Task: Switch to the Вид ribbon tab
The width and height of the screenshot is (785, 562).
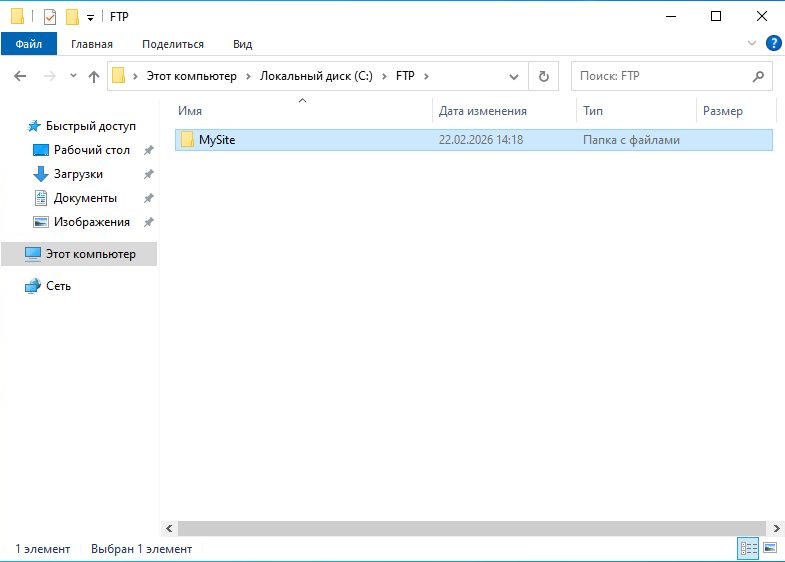Action: click(x=242, y=44)
